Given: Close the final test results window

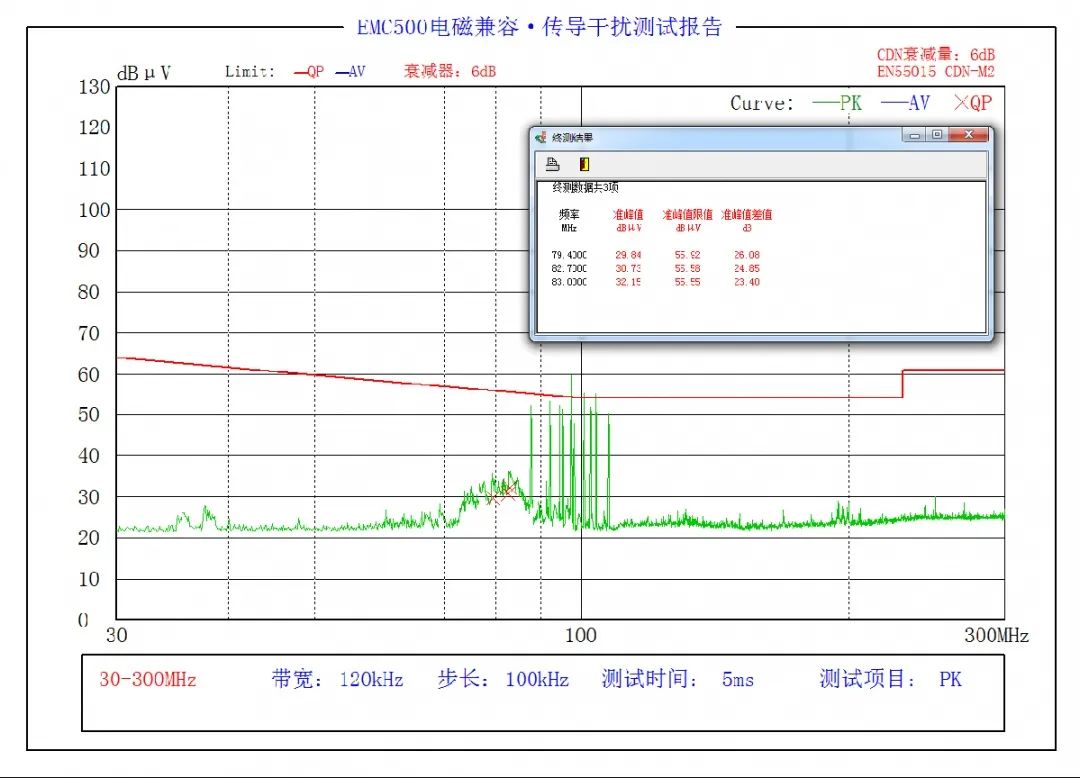Looking at the screenshot, I should tap(968, 135).
